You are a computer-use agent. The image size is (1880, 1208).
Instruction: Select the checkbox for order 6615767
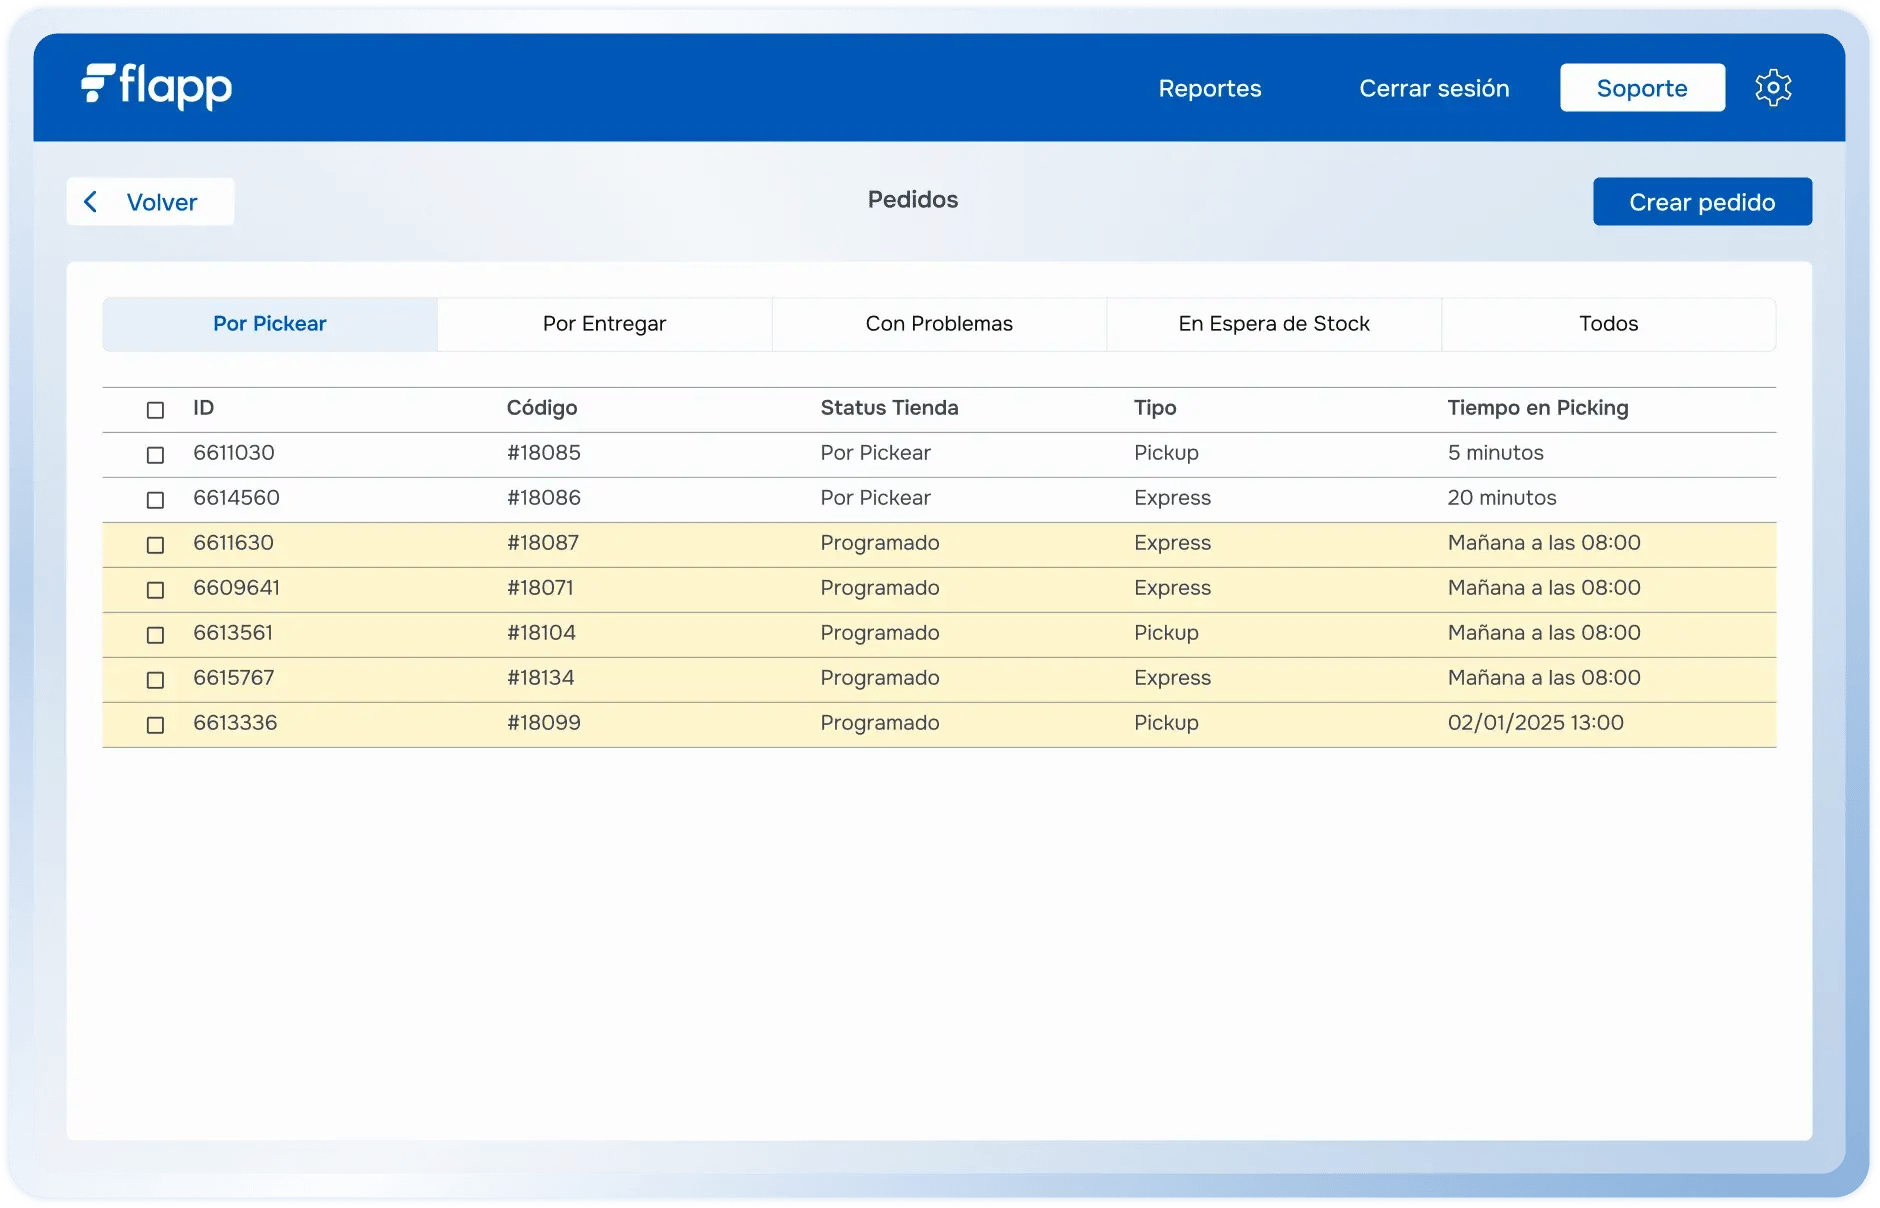(155, 680)
